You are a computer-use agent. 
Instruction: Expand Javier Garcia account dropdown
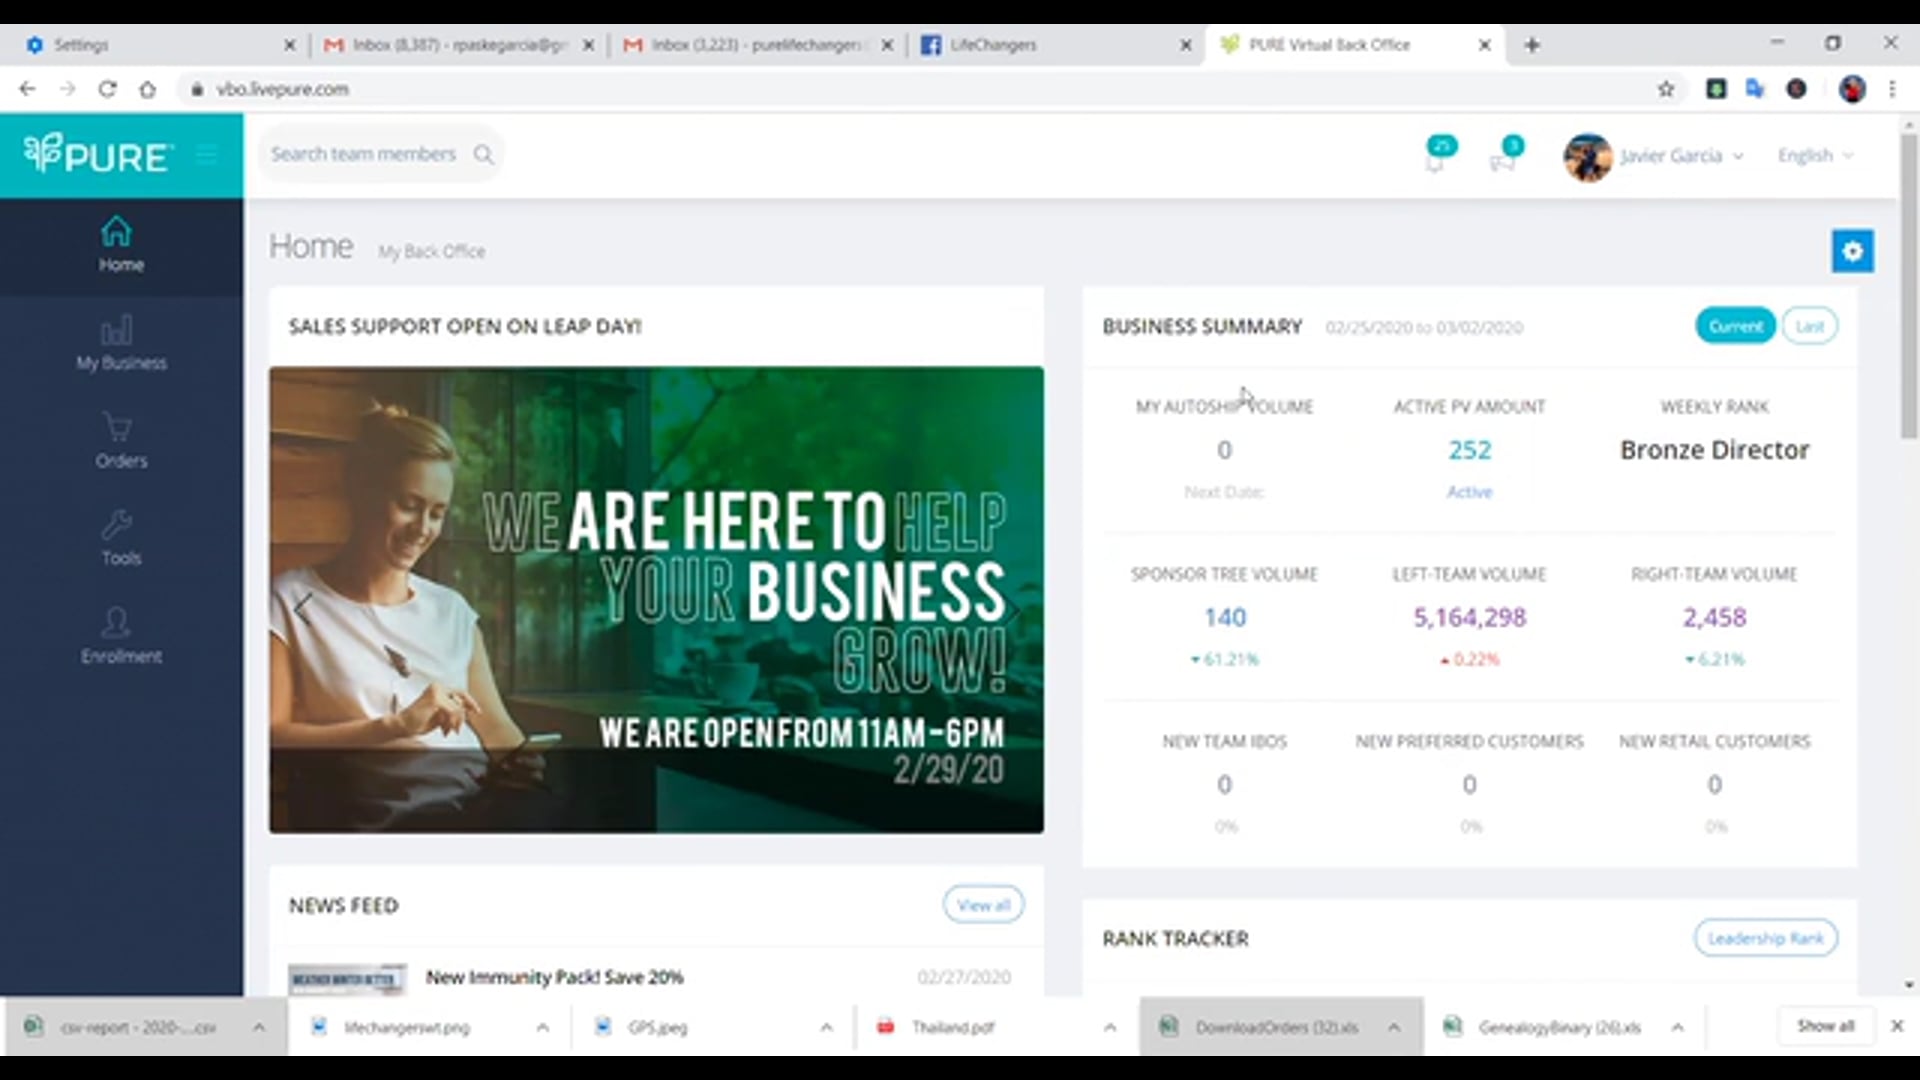point(1738,157)
